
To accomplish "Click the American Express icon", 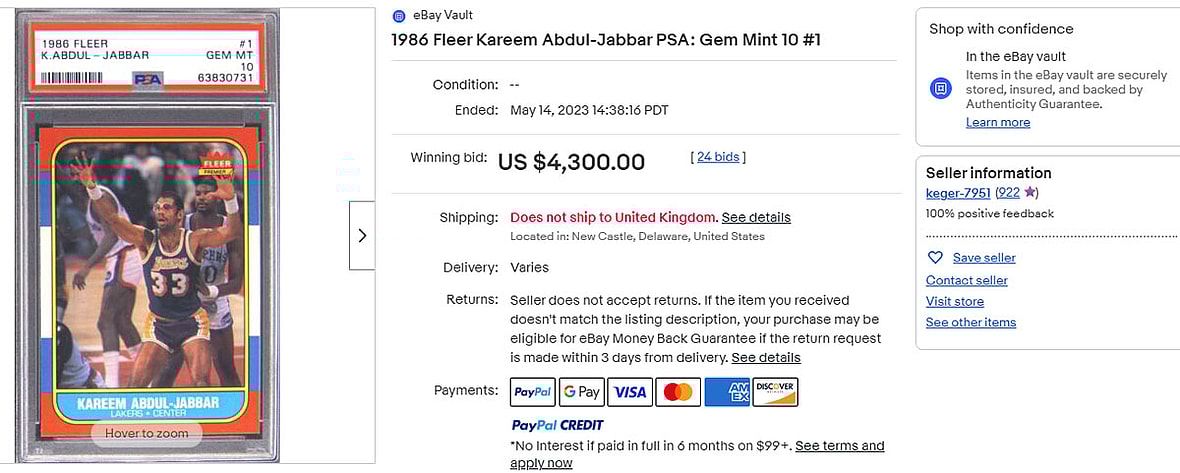I will point(727,392).
